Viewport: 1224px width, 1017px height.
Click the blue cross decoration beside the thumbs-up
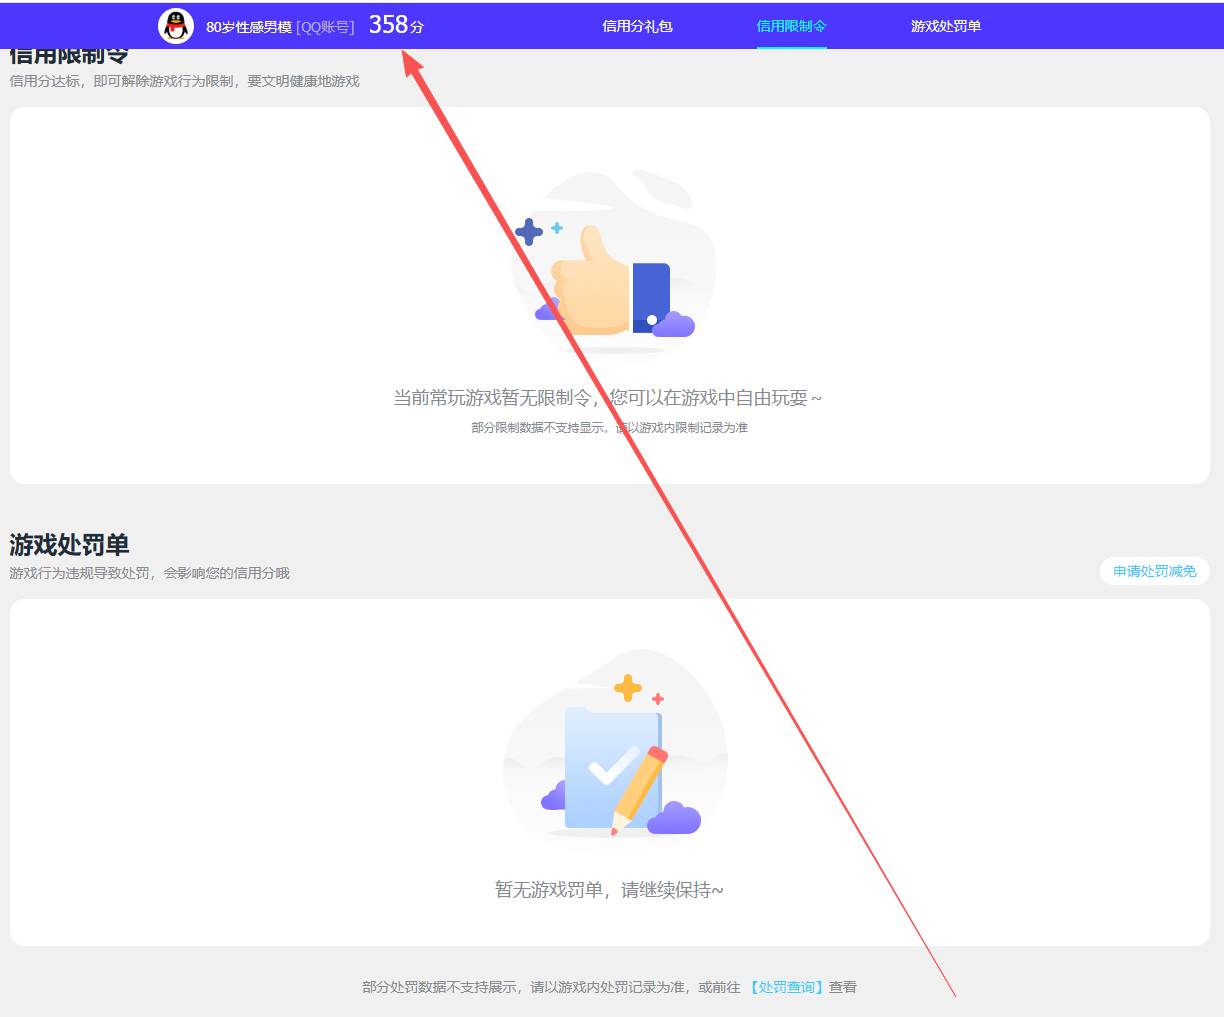[529, 232]
